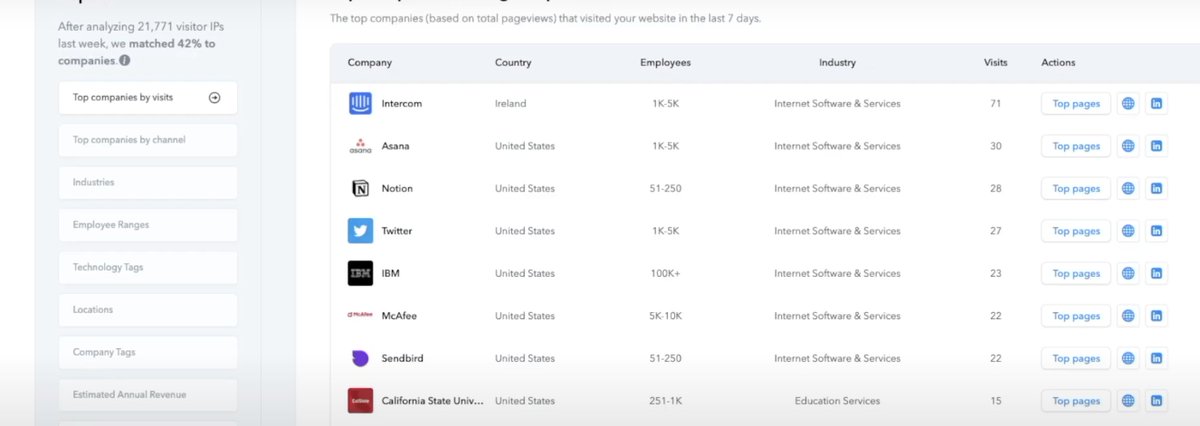Click the 100K+ employees value for IBM

(x=665, y=273)
